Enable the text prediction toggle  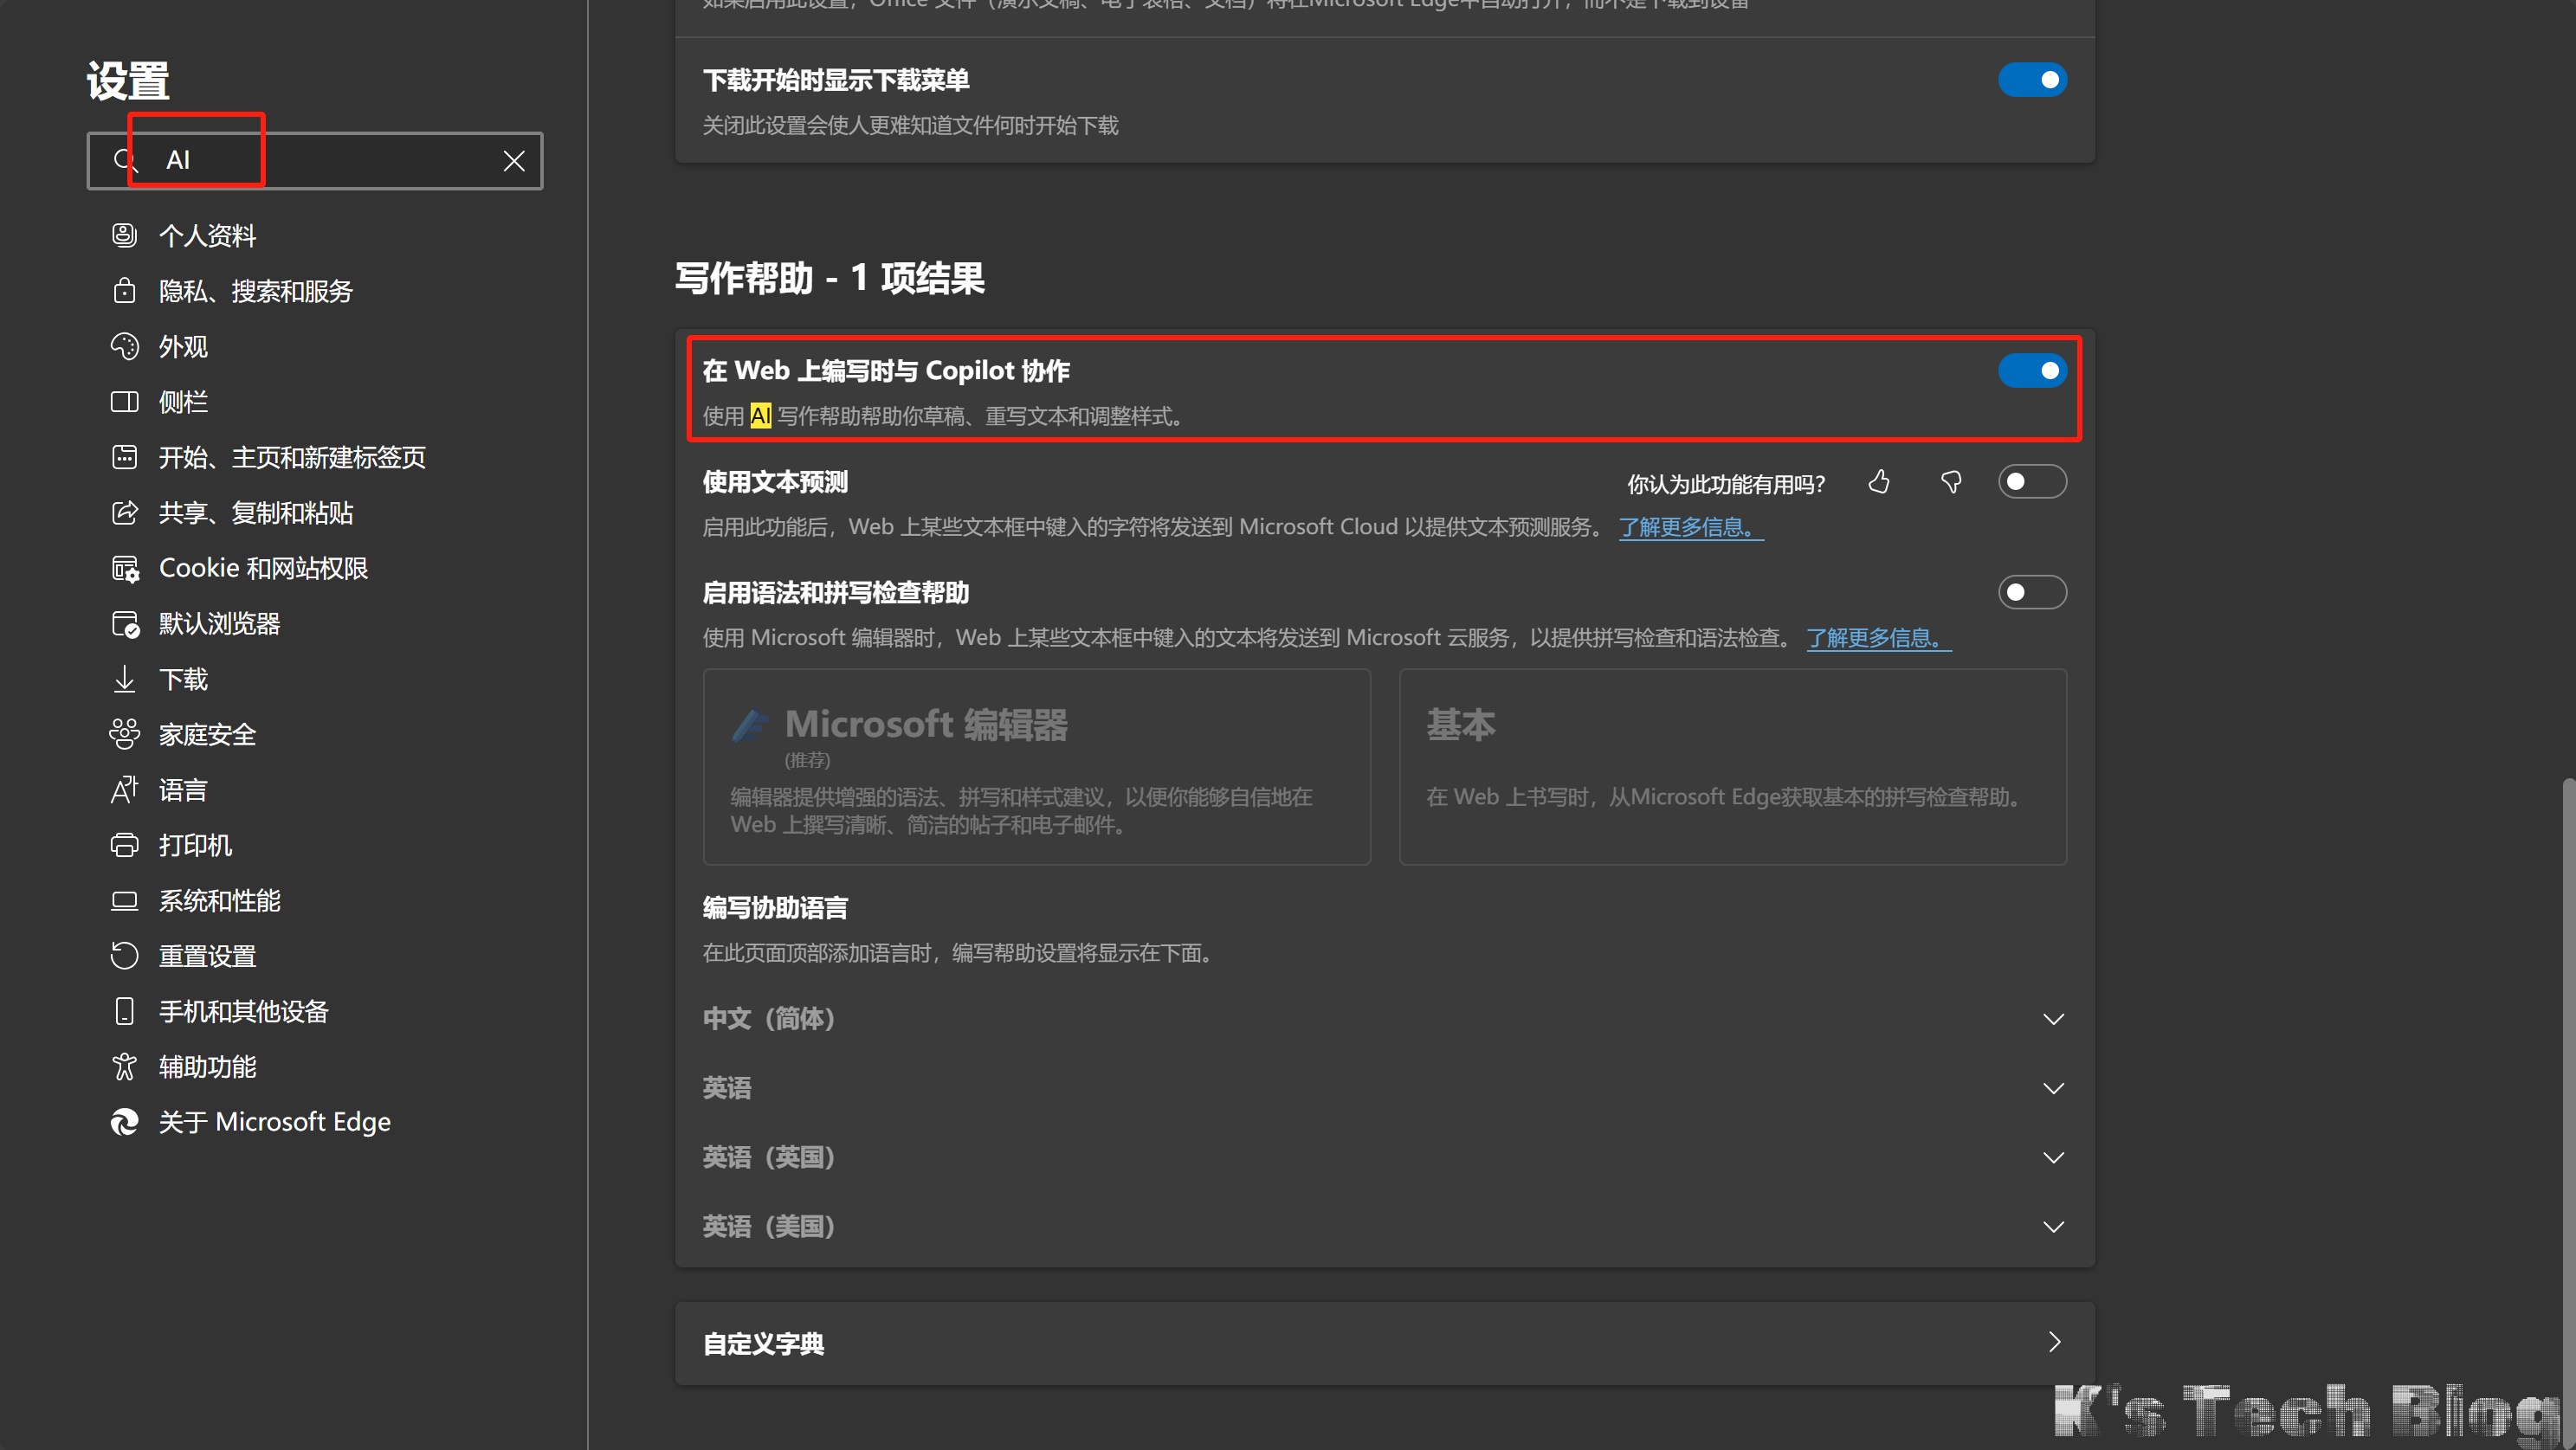tap(2031, 482)
